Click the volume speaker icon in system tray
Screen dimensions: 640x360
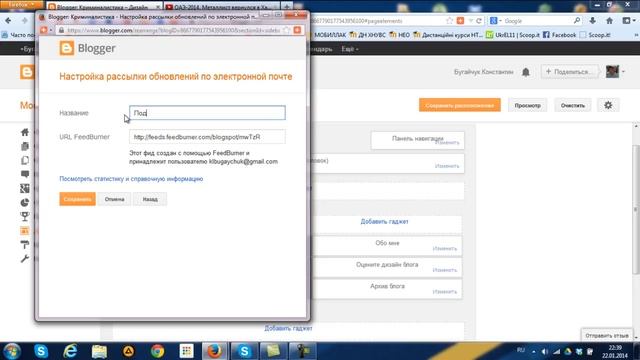pos(545,351)
